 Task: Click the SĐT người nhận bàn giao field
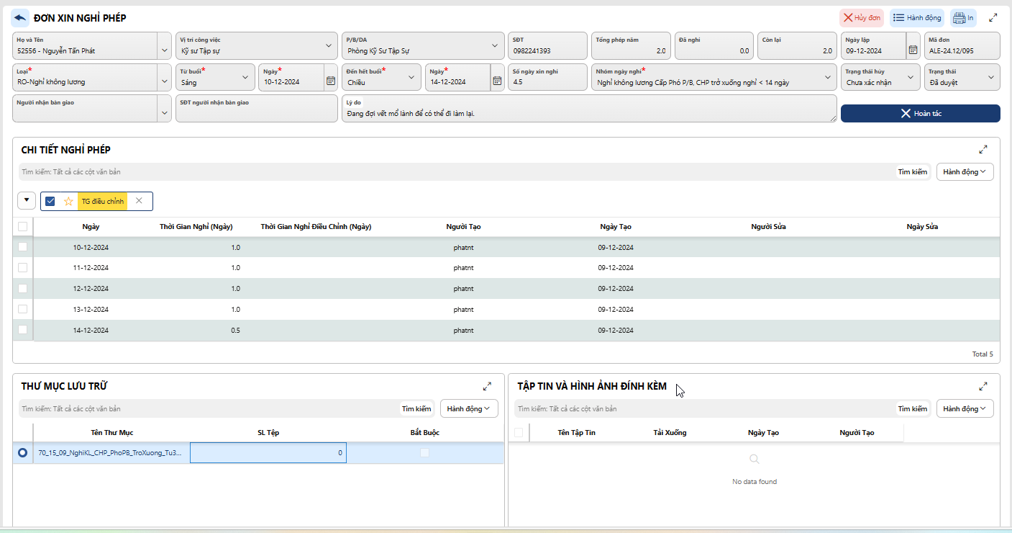[256, 108]
